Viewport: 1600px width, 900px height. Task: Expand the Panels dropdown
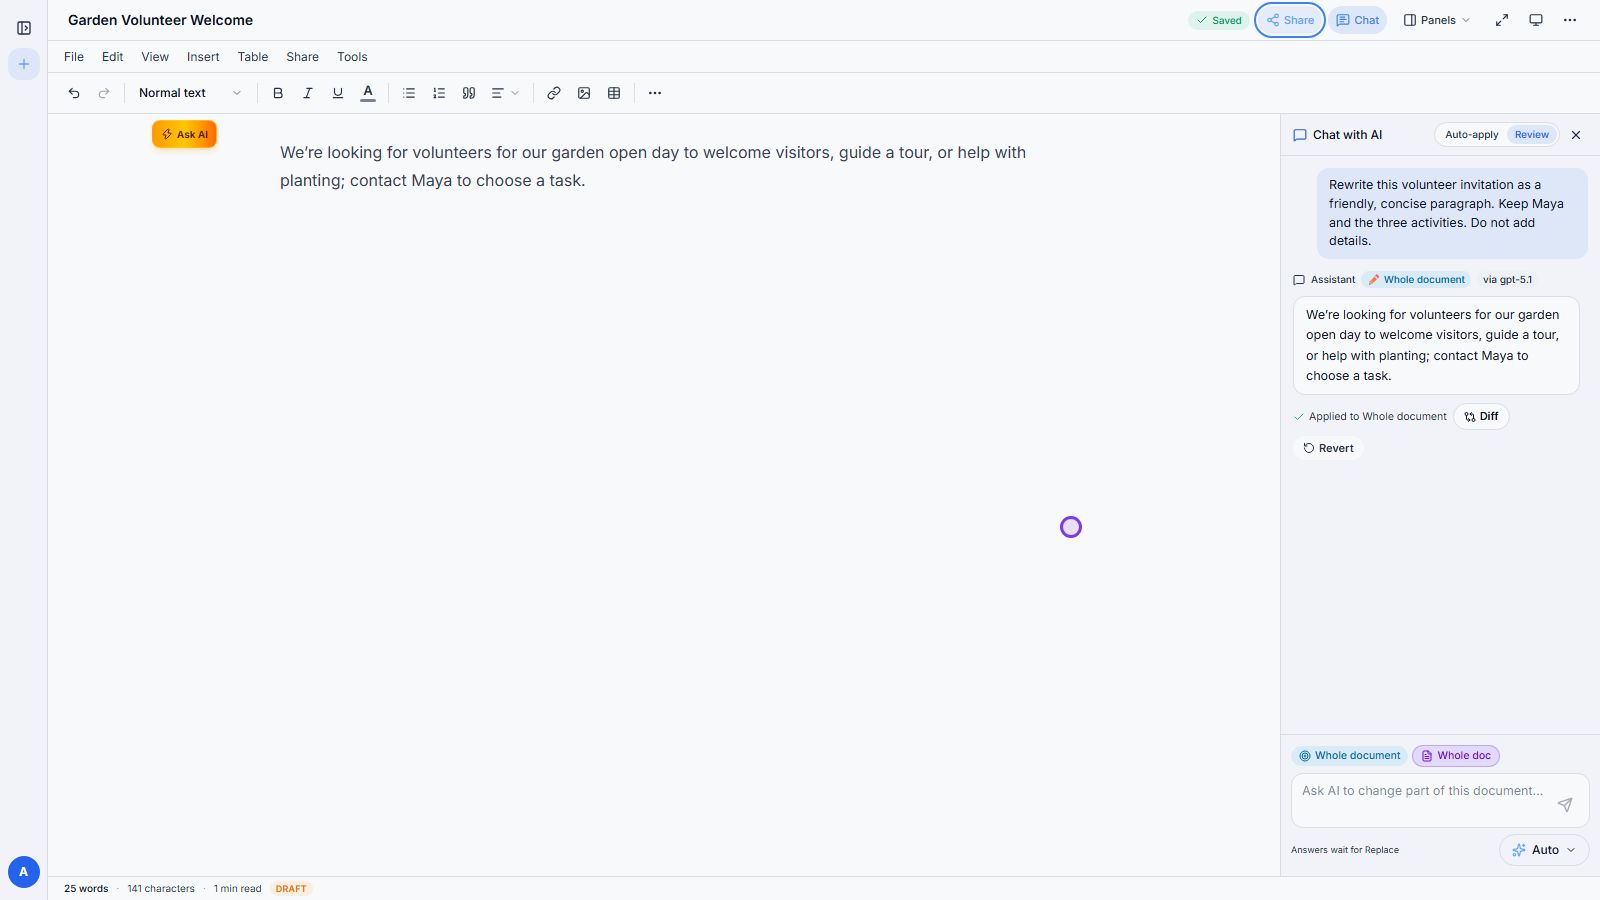[1437, 20]
